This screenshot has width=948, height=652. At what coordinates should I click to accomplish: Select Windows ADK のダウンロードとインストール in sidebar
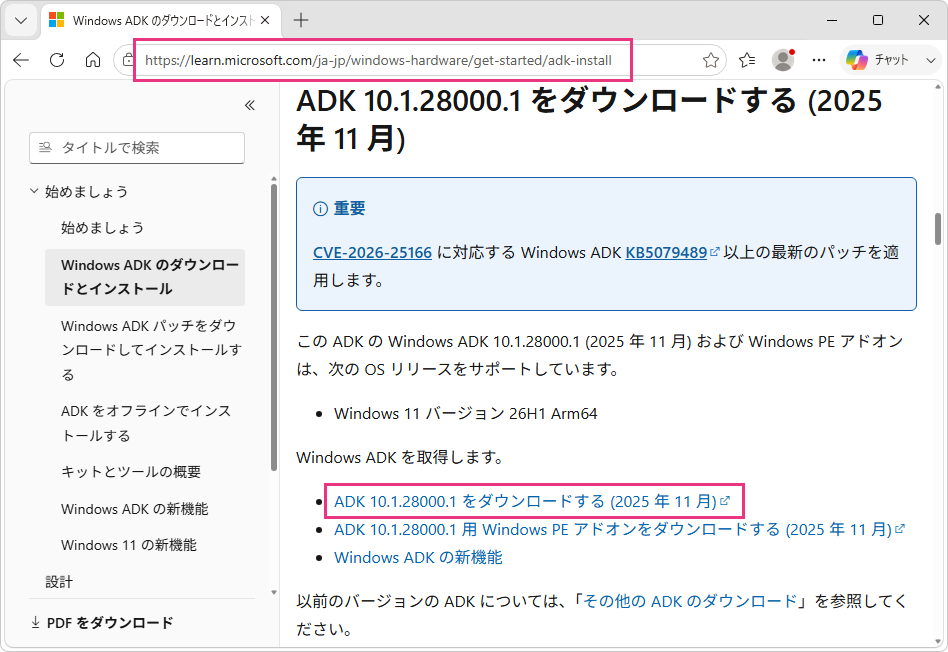[x=145, y=277]
